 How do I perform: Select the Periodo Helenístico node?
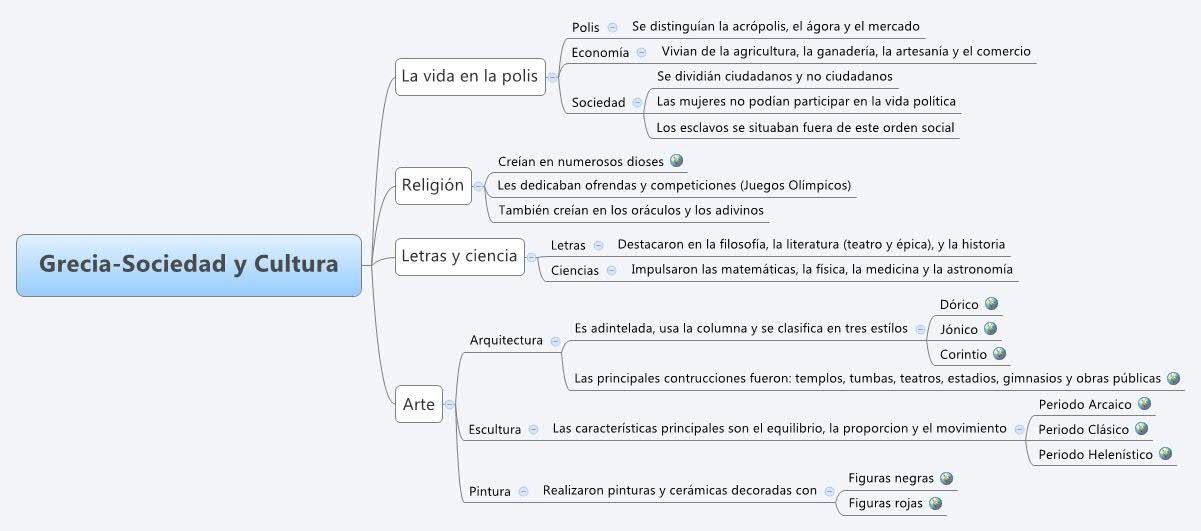(1096, 455)
